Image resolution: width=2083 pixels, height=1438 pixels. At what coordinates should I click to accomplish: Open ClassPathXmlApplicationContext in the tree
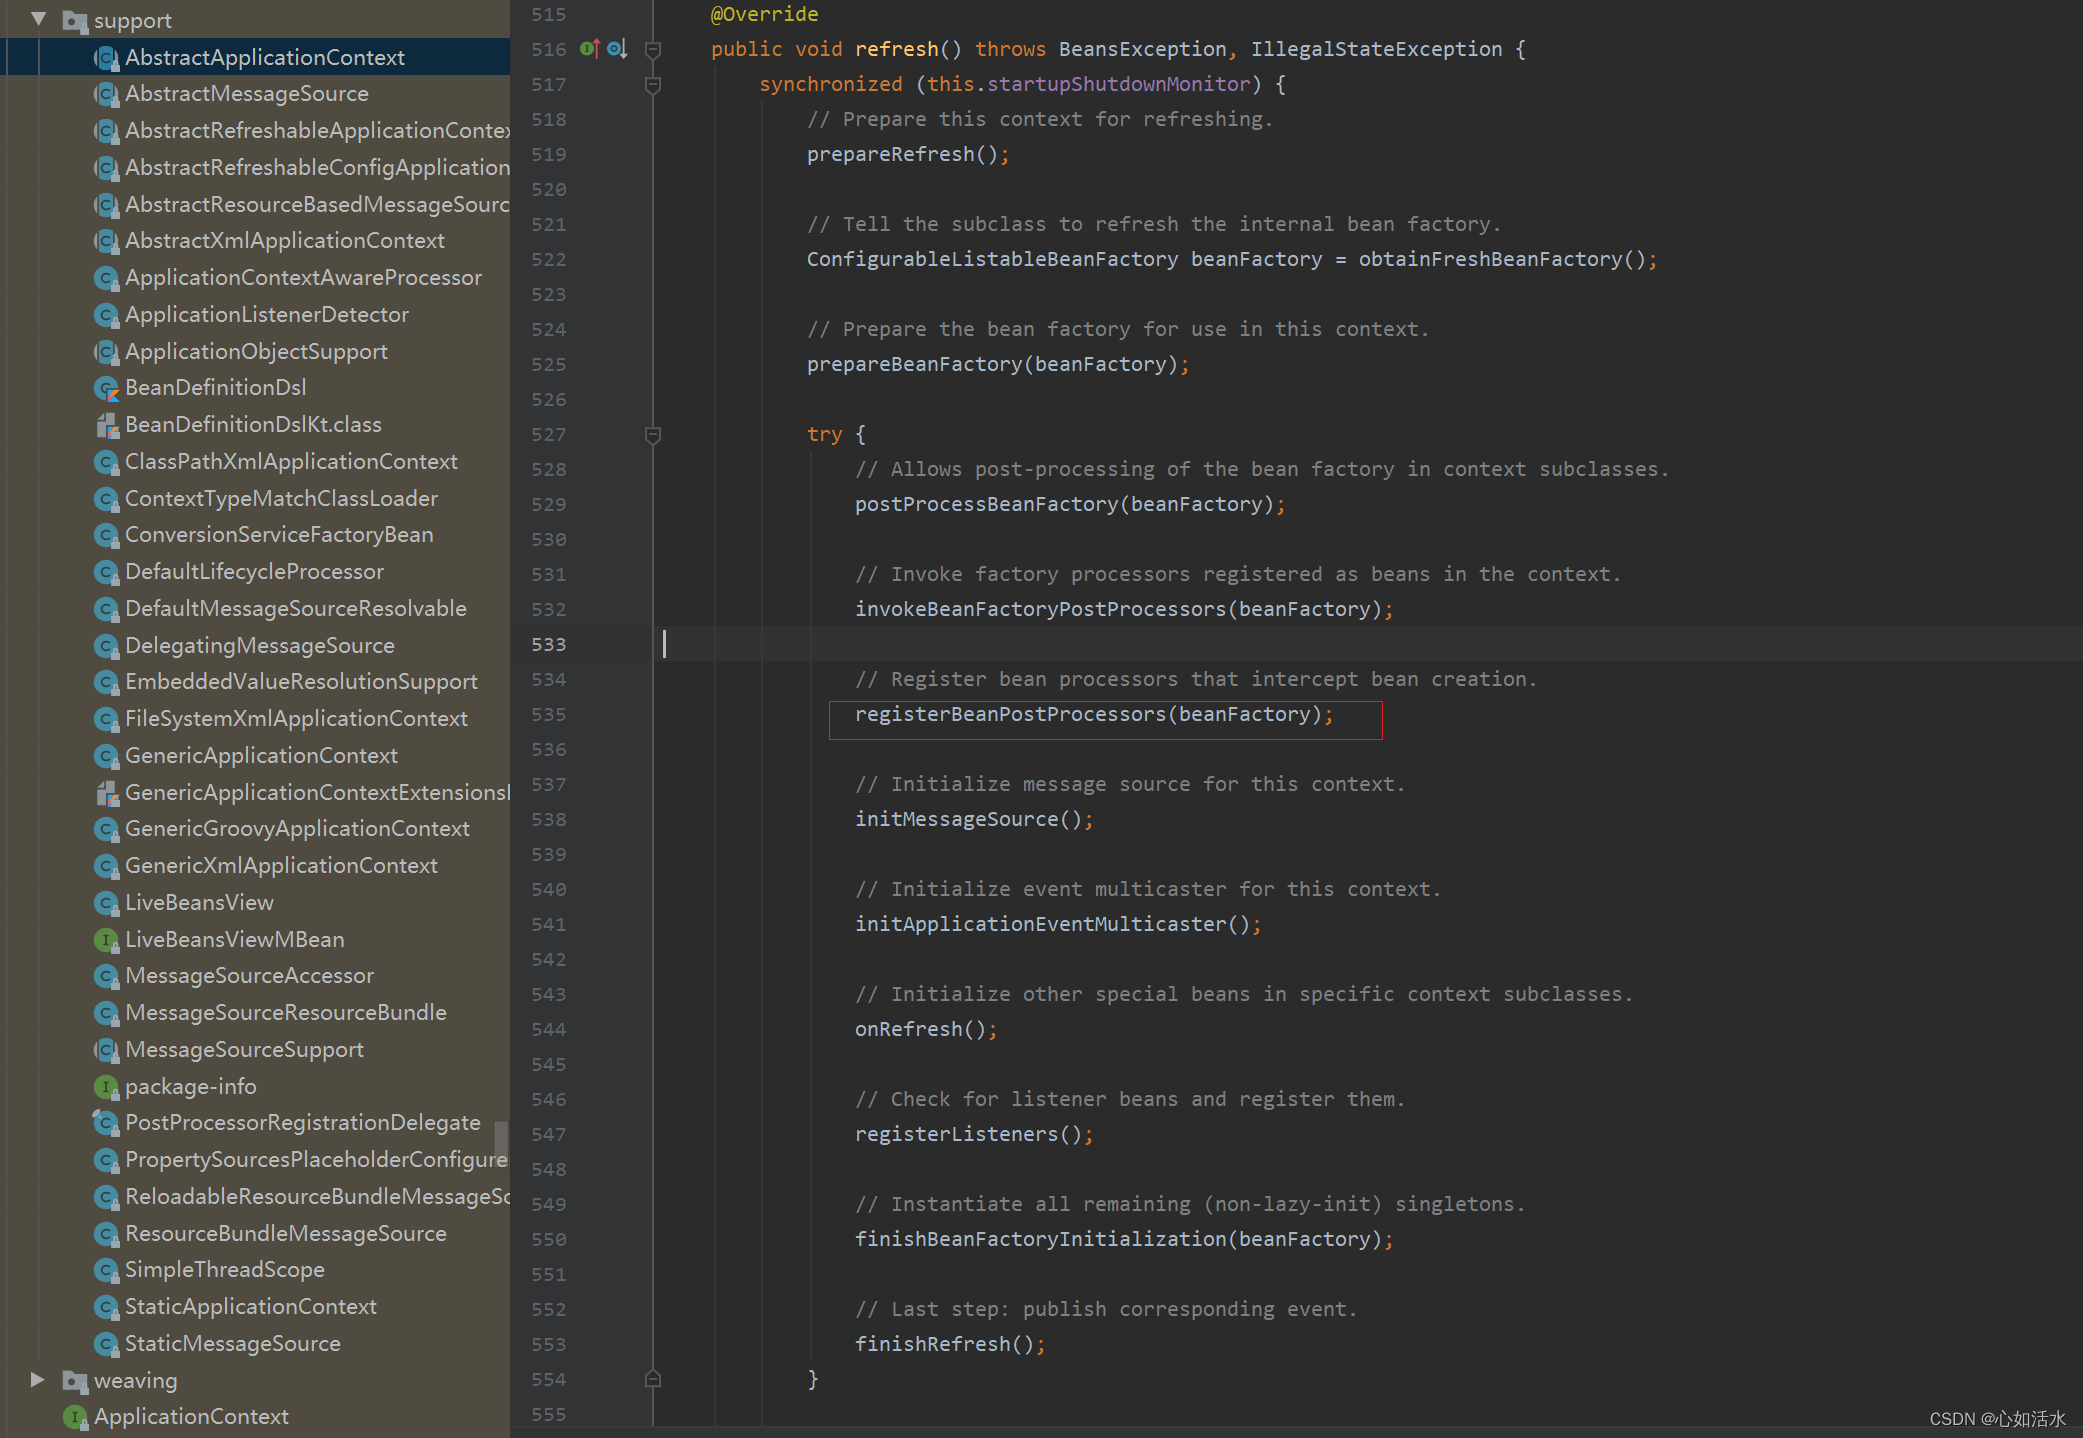(291, 462)
